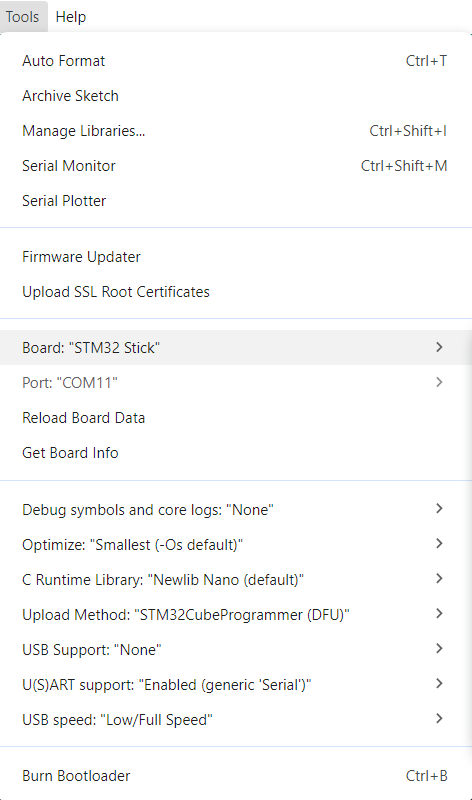
Task: Open the Help menu
Action: 70,16
